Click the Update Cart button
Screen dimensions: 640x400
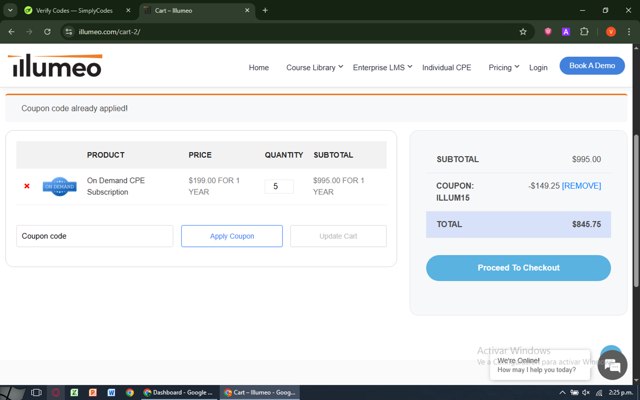click(338, 236)
